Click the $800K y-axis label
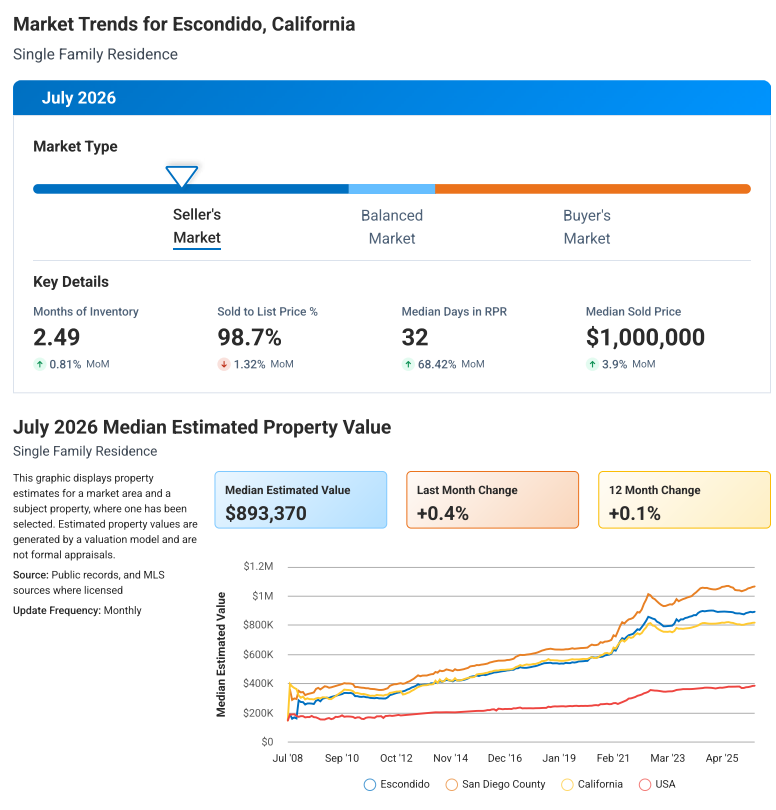The height and width of the screenshot is (810, 776). [x=258, y=625]
